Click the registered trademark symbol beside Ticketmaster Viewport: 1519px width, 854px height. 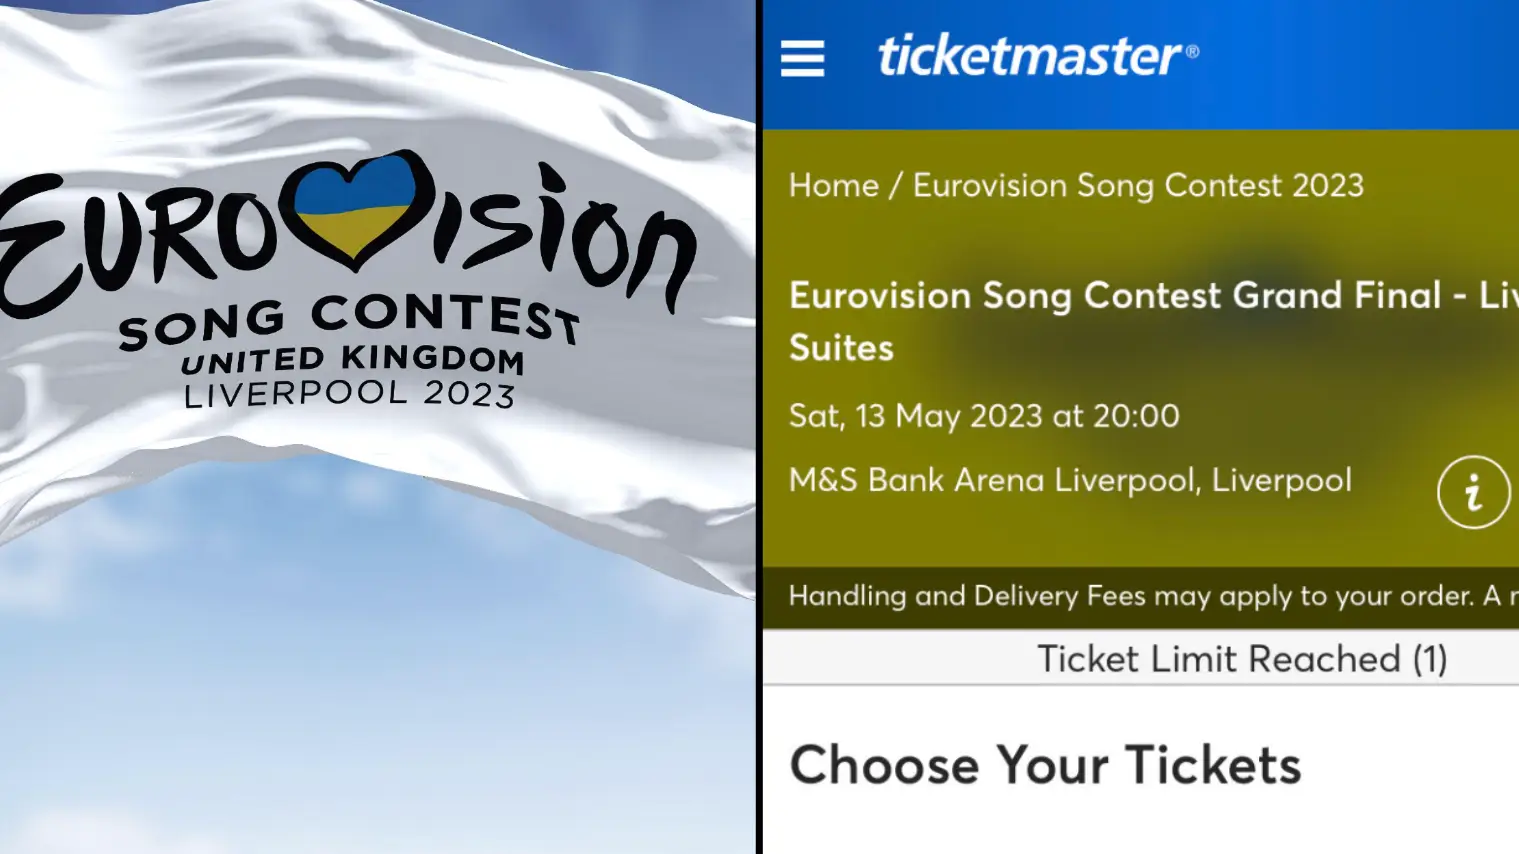pos(1192,51)
